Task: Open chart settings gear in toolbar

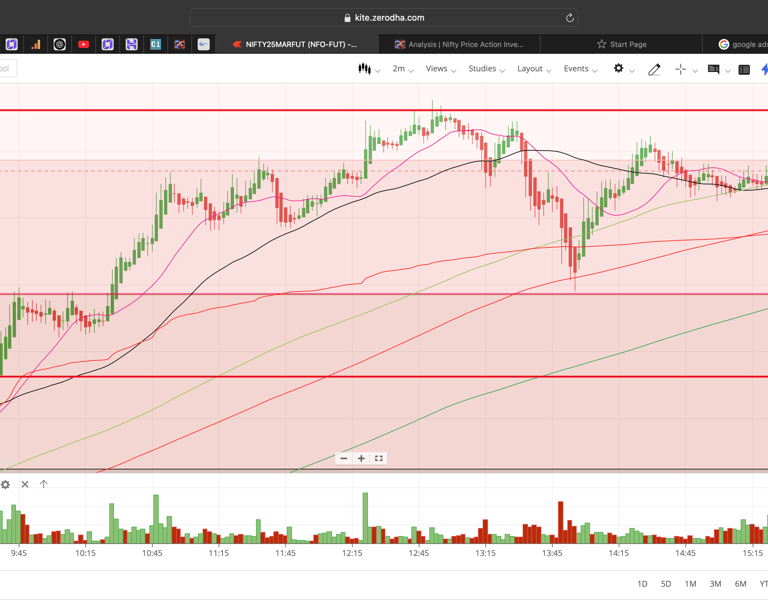Action: [x=619, y=69]
